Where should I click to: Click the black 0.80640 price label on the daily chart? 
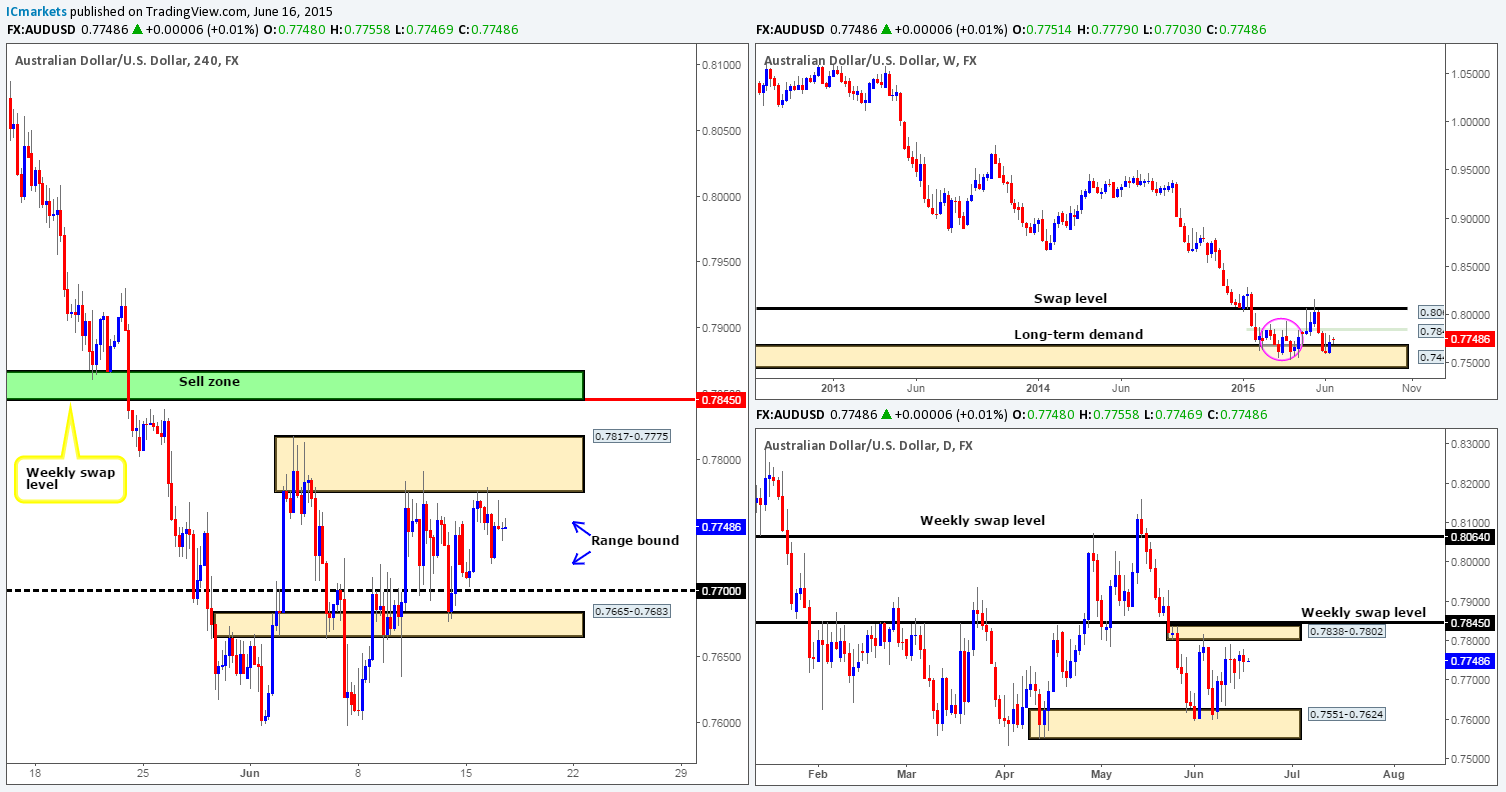(x=1470, y=537)
